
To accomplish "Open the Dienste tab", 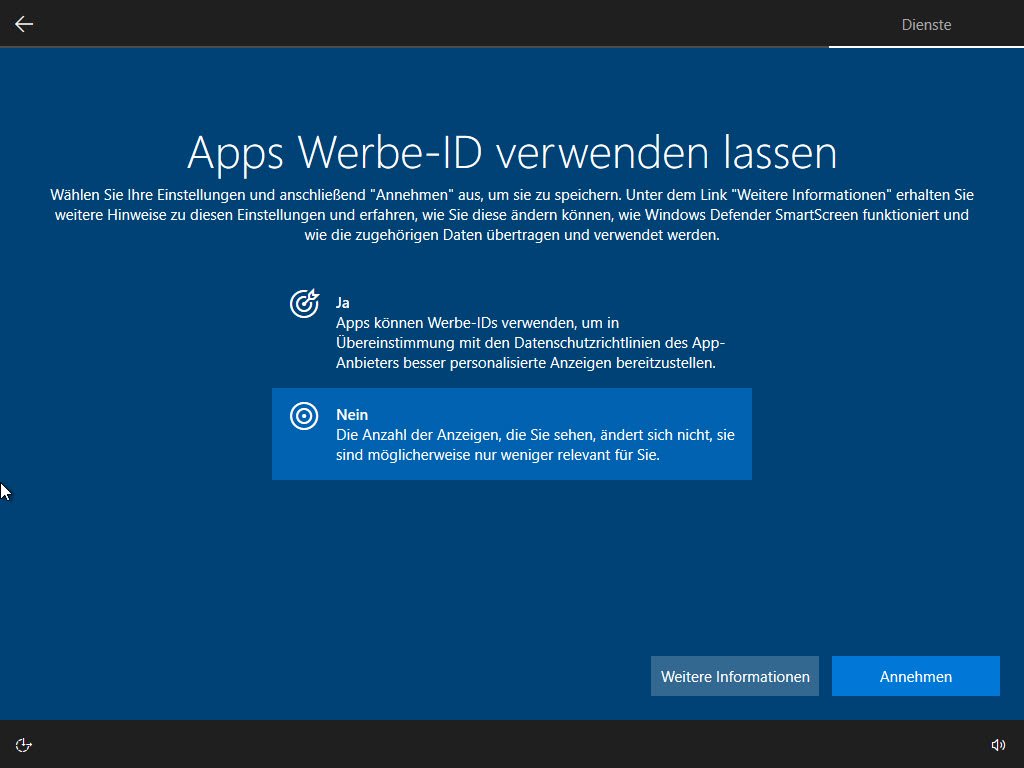I will pyautogui.click(x=926, y=25).
